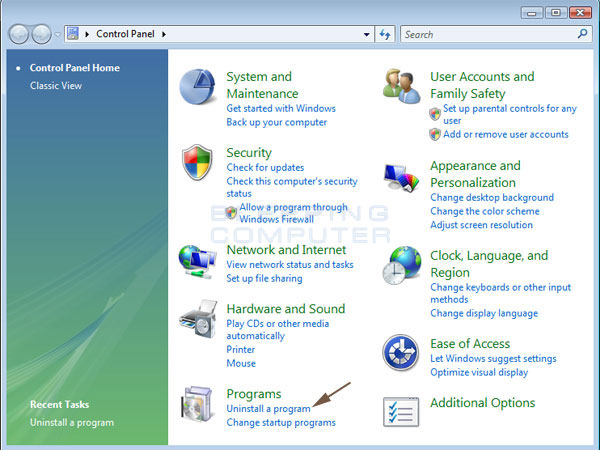
Task: Click Optimize visual display
Action: coord(479,372)
